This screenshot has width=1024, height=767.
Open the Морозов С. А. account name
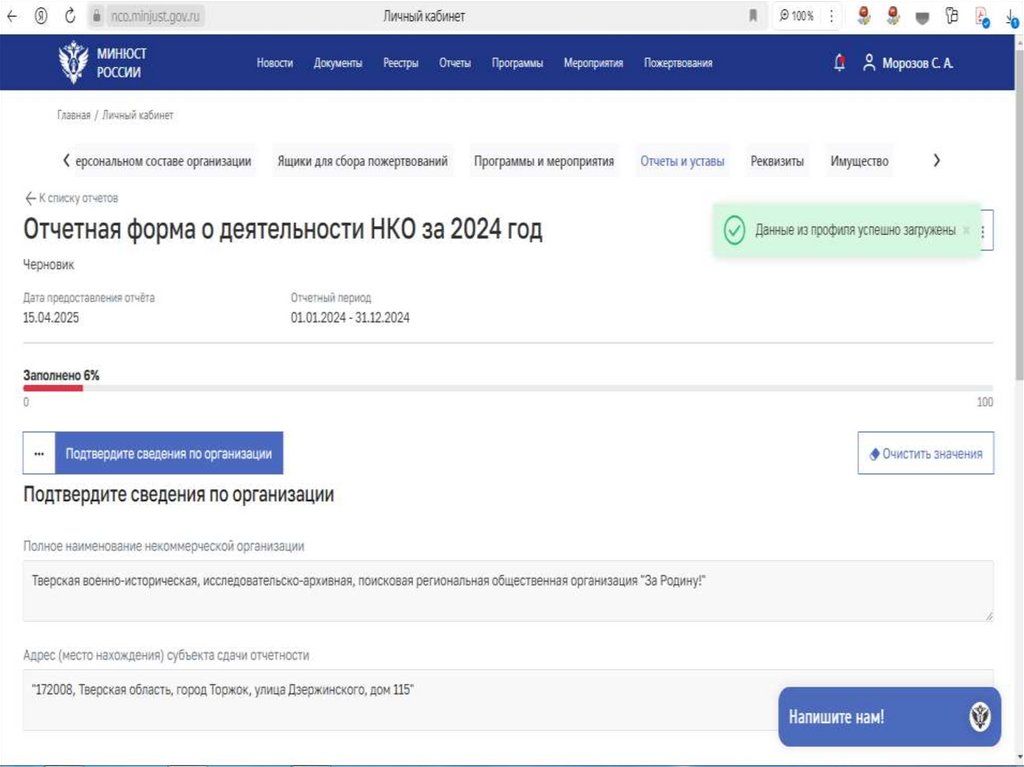pyautogui.click(x=918, y=63)
